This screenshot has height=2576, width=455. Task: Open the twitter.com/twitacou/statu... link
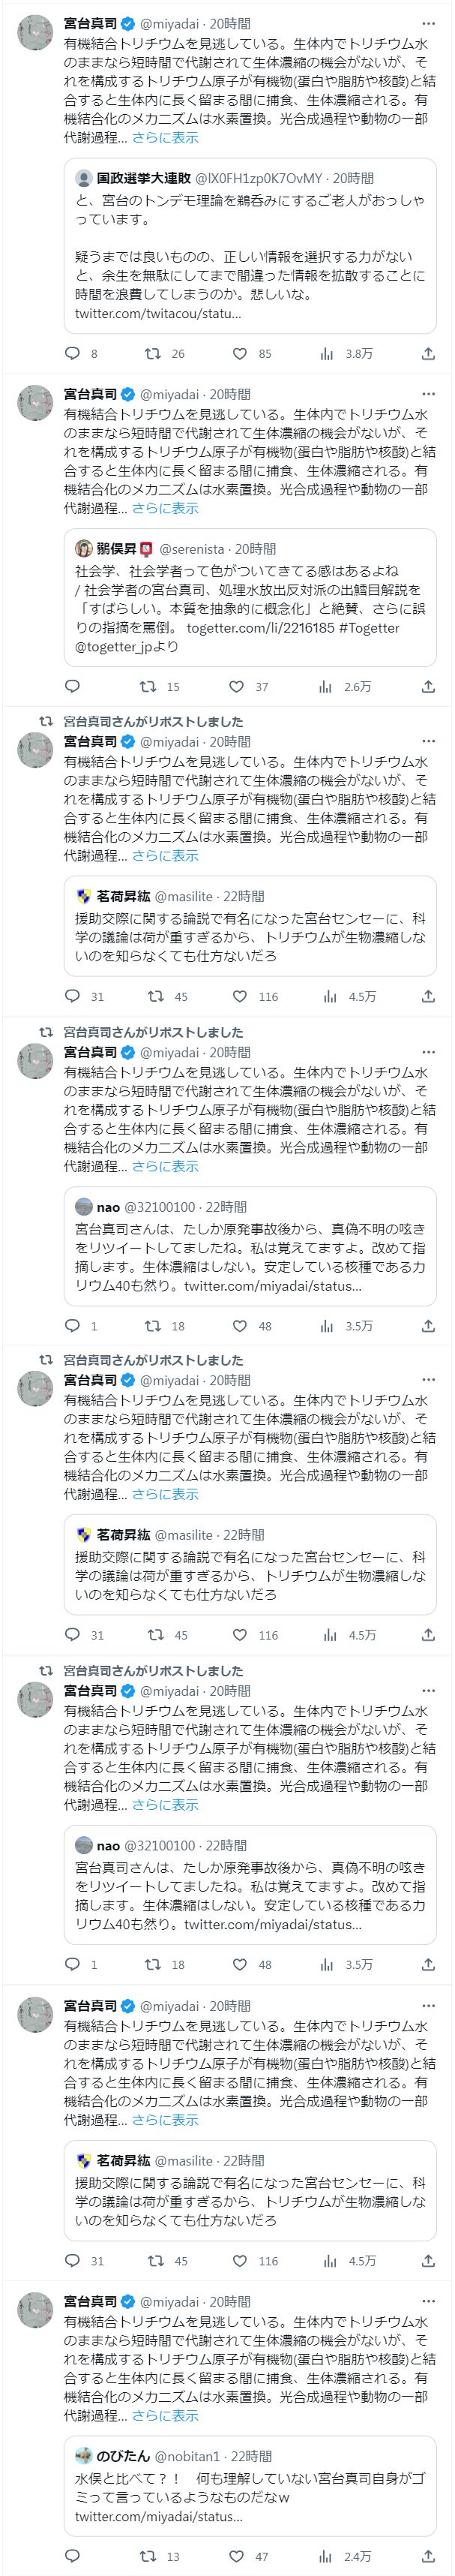click(158, 313)
